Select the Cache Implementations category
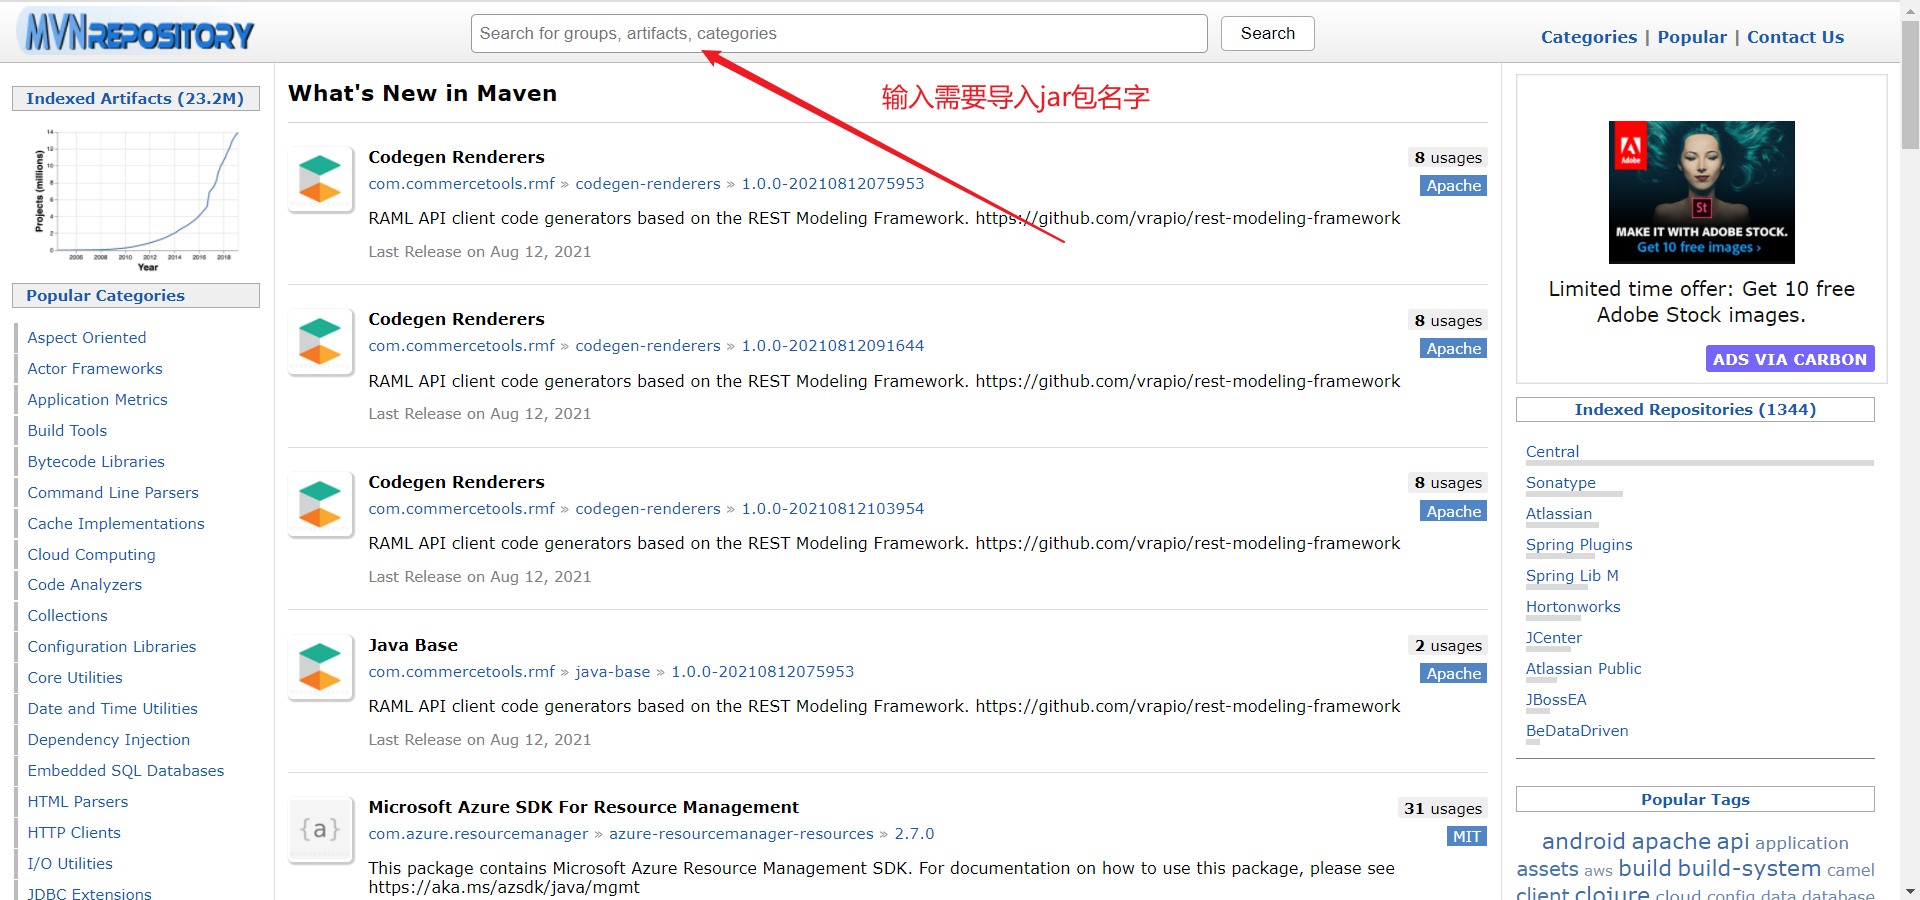This screenshot has height=900, width=1920. coord(116,523)
